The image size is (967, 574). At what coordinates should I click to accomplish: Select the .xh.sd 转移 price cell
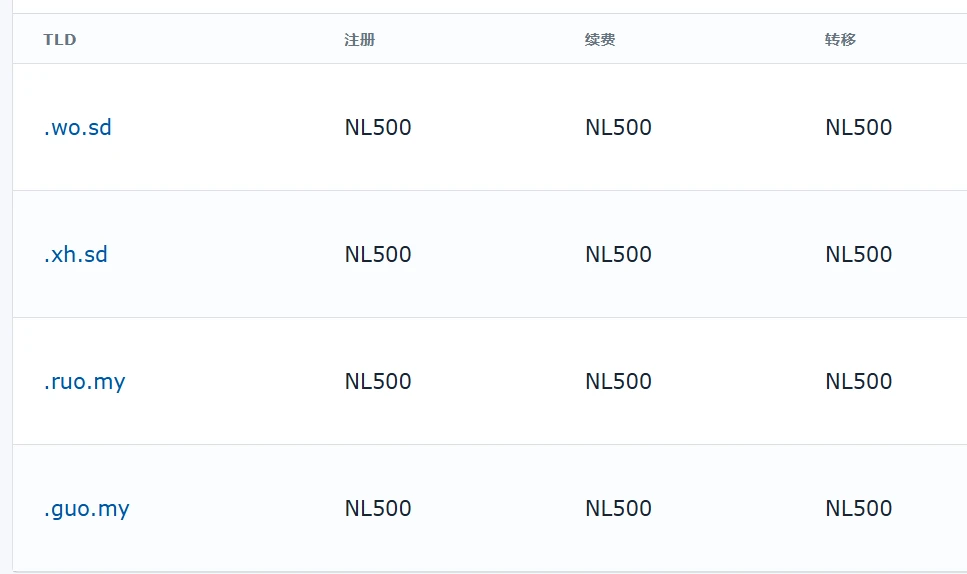[858, 255]
